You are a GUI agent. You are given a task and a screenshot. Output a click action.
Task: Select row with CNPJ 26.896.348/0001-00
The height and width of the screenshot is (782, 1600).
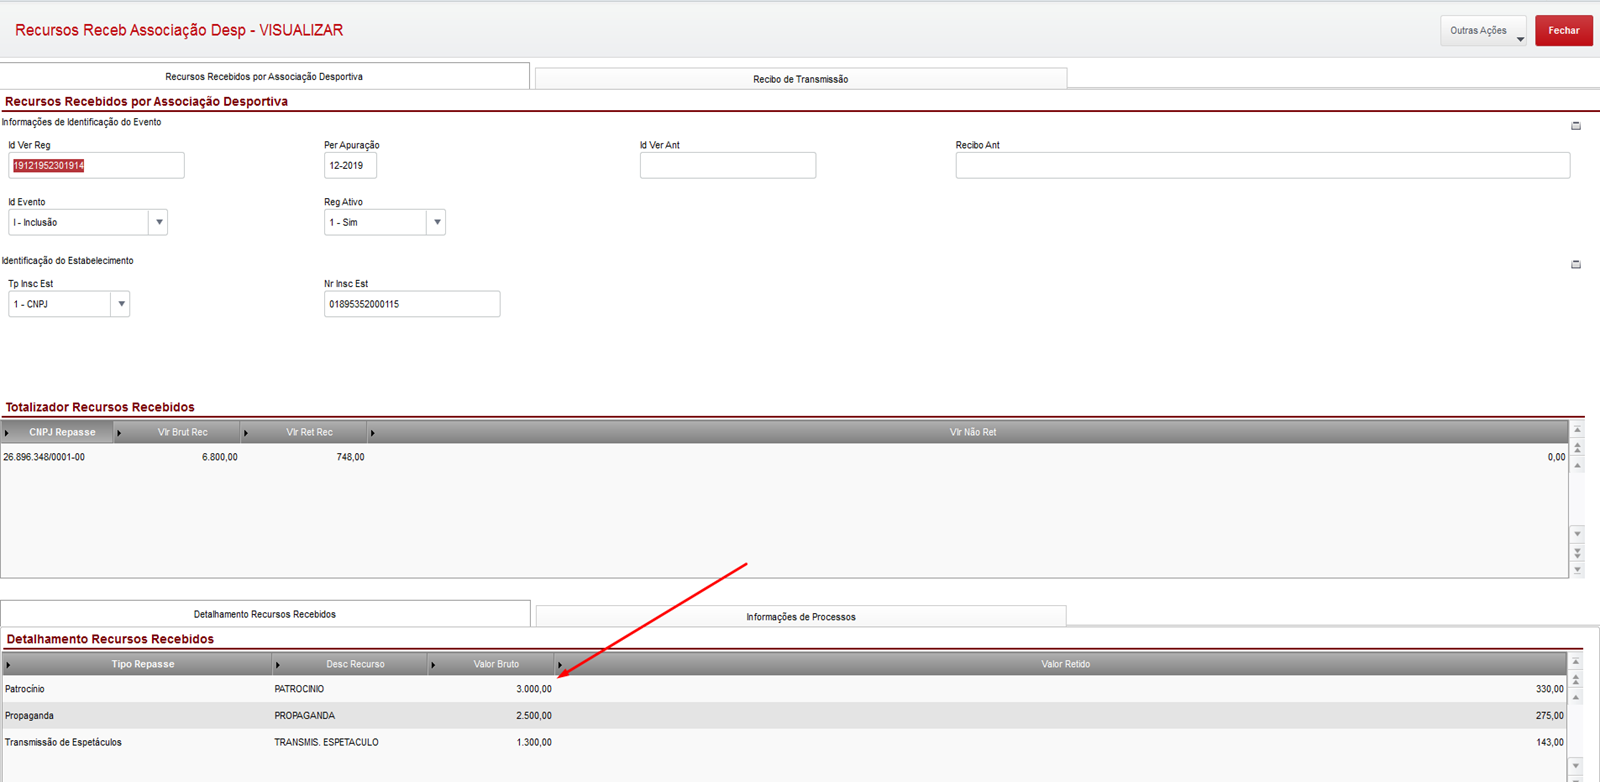point(784,457)
